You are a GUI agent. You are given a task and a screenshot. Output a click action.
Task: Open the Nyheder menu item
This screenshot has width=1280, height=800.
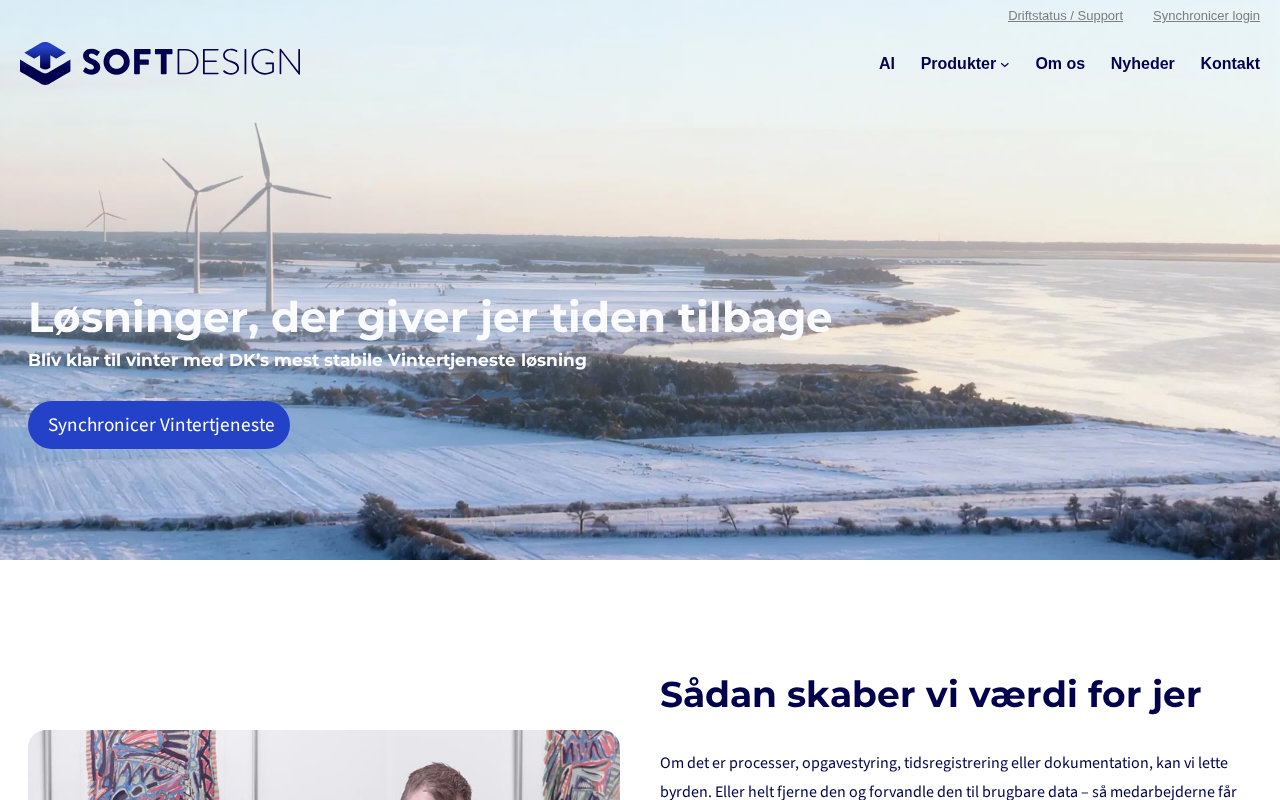(1142, 64)
